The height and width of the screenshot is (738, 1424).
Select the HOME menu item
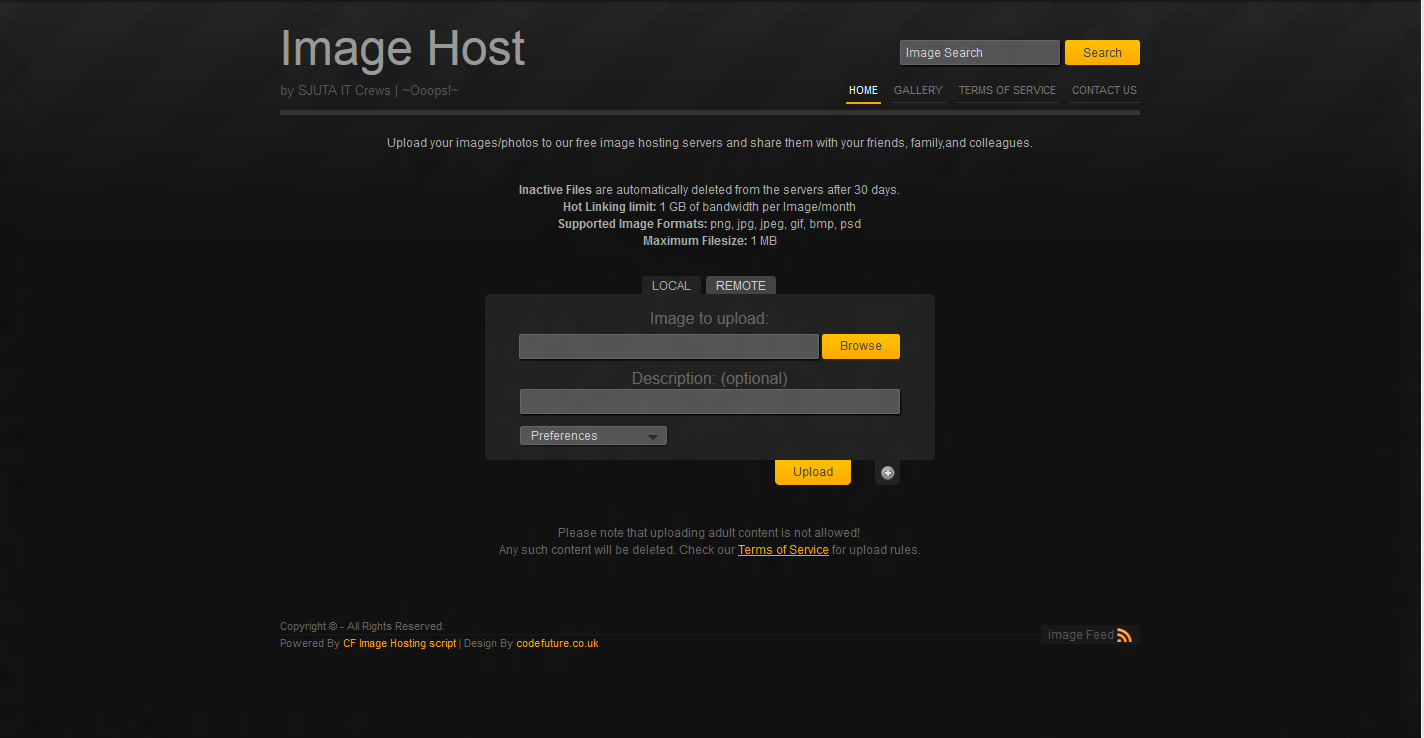pos(863,90)
